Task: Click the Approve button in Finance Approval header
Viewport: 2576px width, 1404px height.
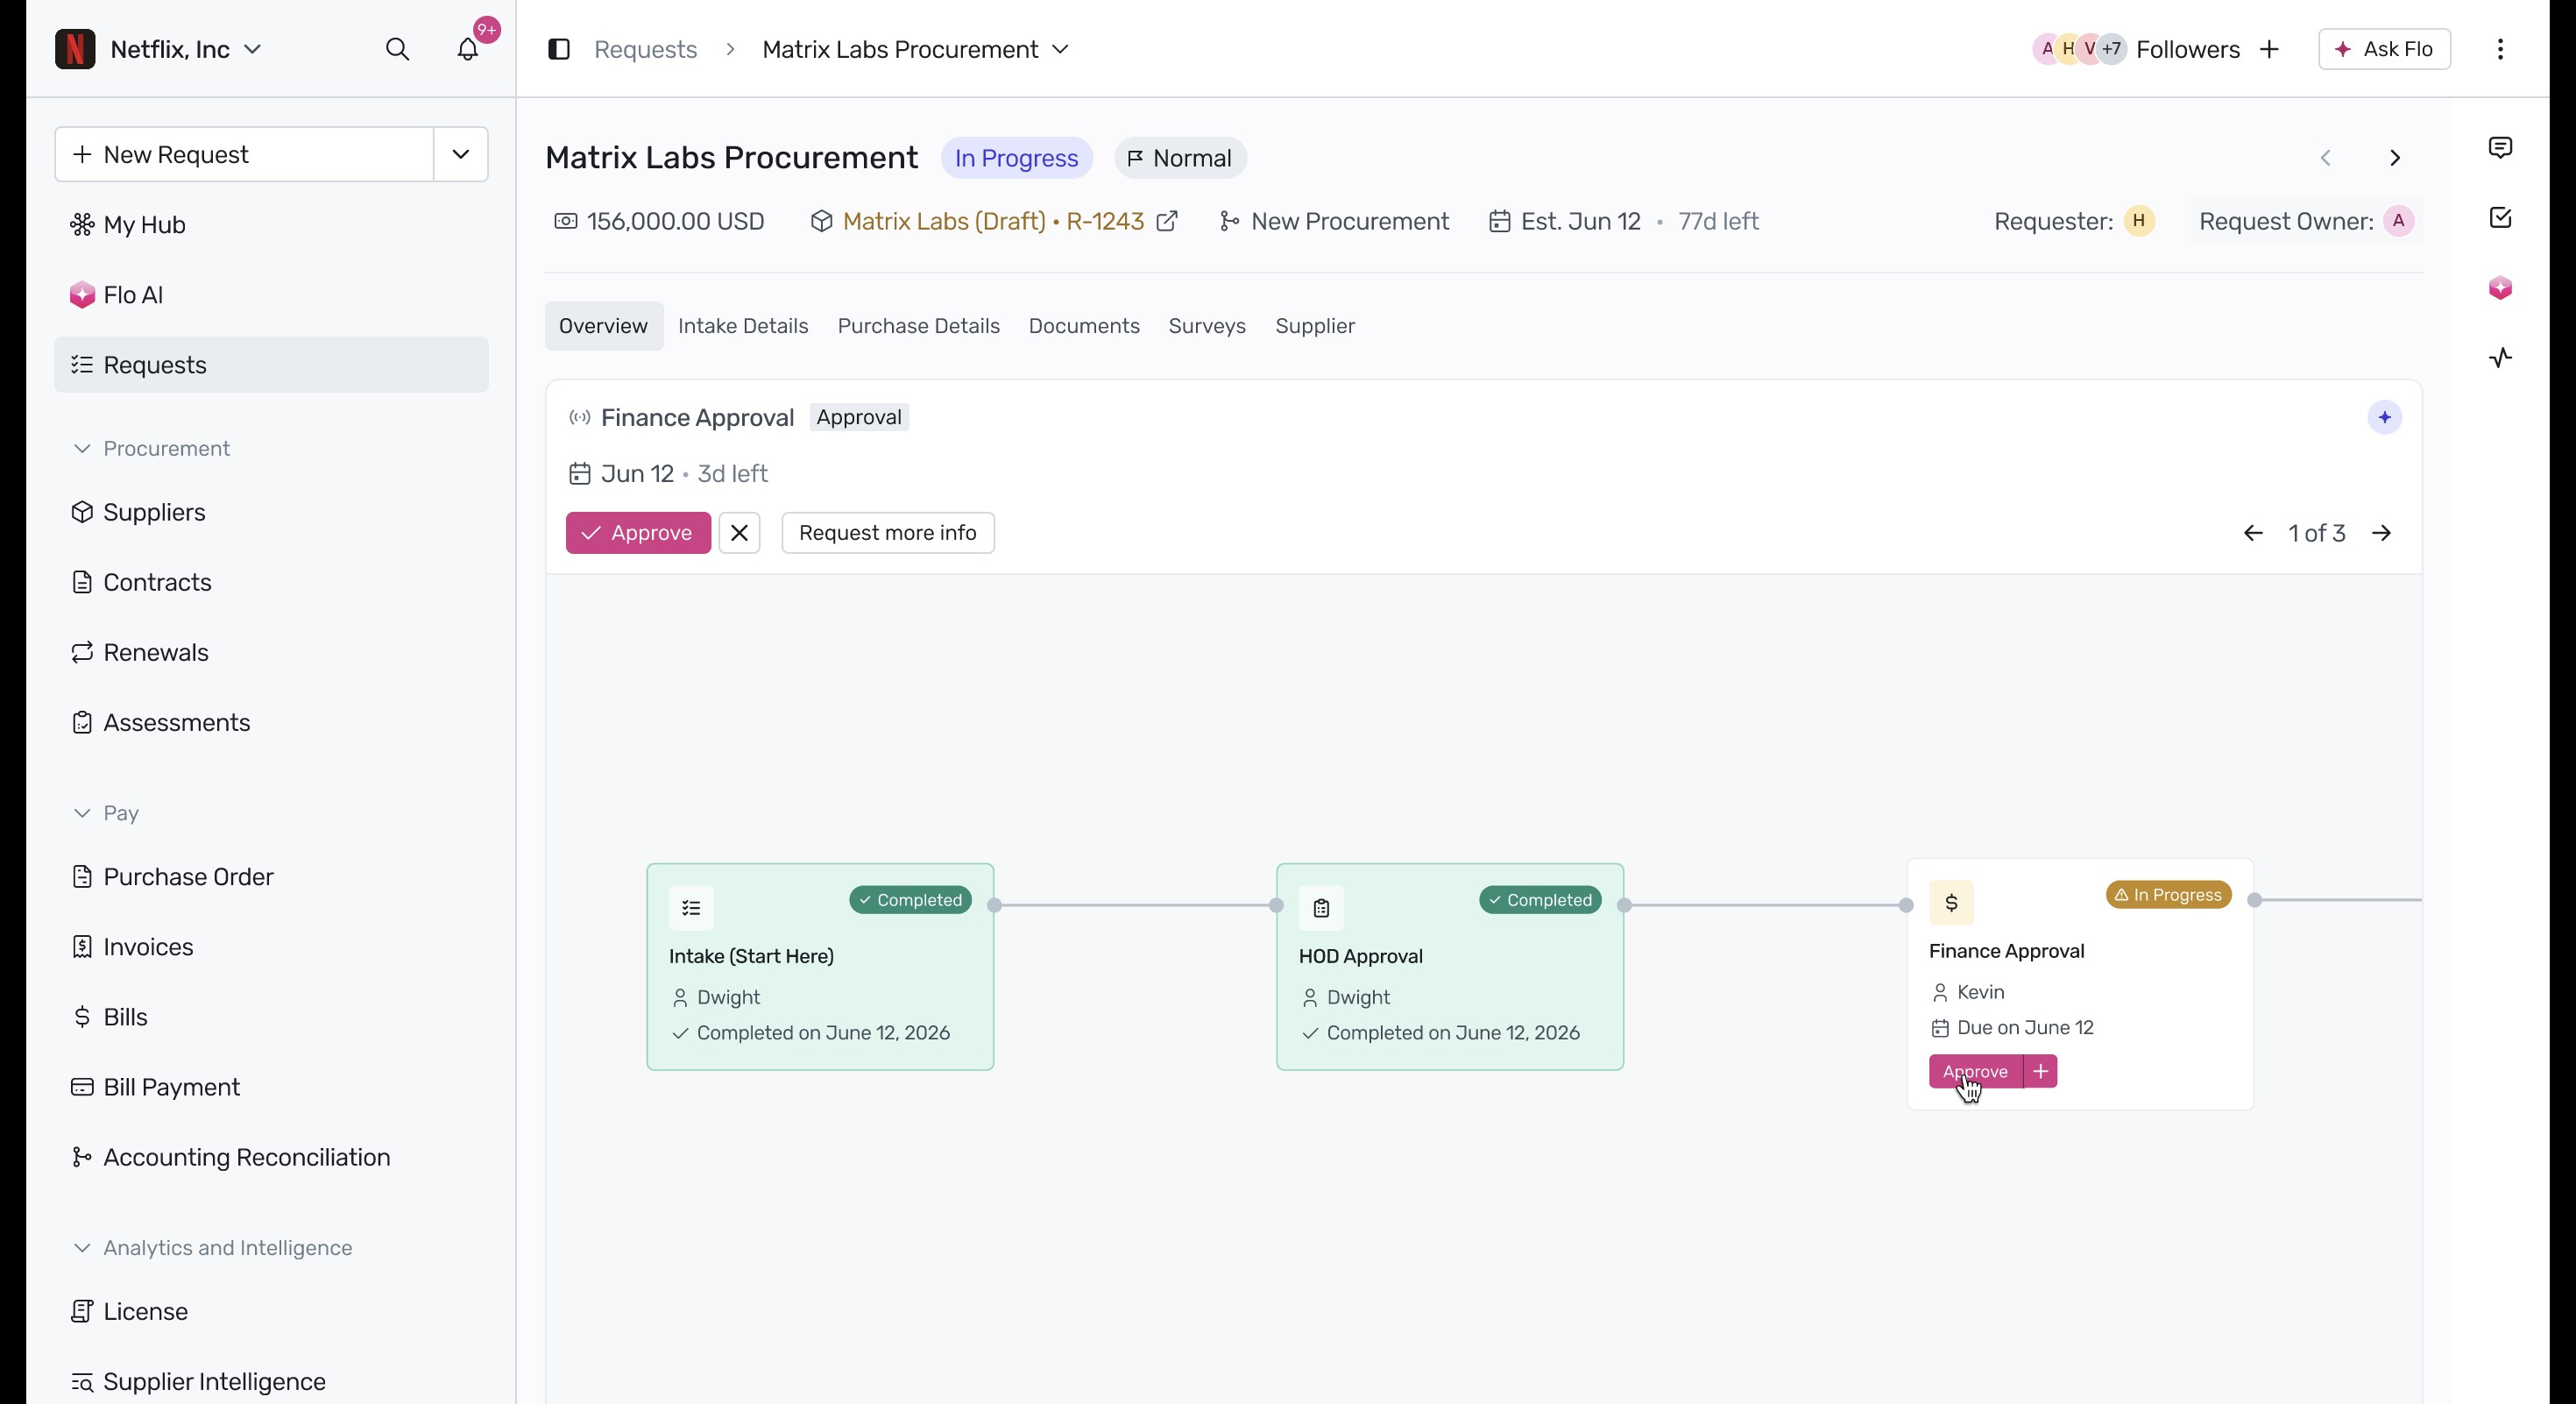Action: point(638,533)
